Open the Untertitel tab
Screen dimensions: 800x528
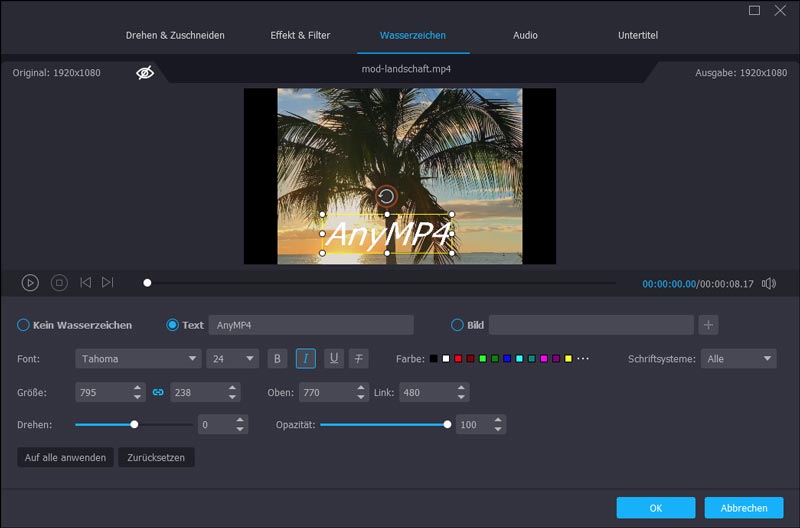(x=638, y=35)
